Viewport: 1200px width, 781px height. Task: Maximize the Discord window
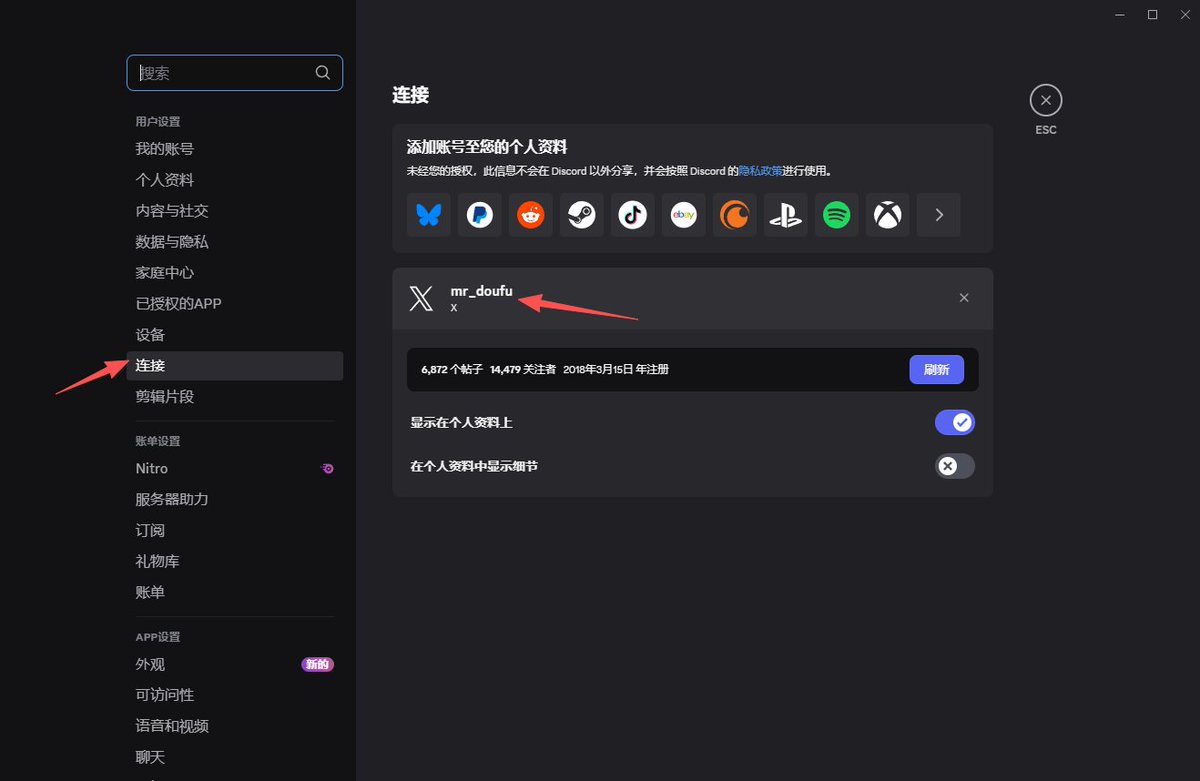point(1152,14)
